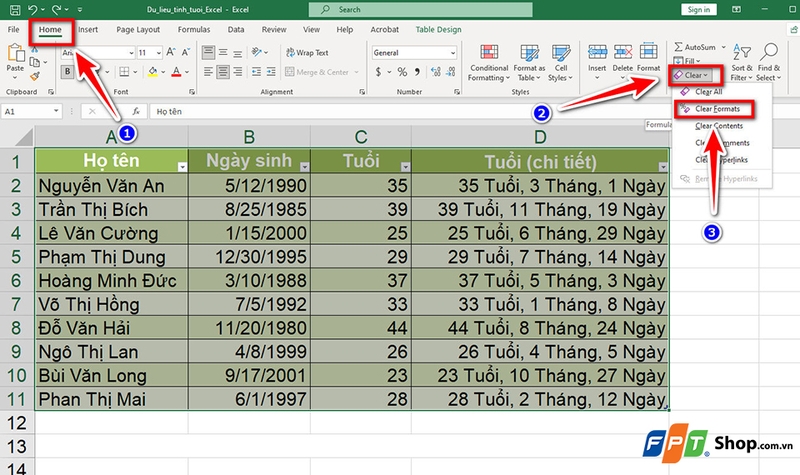Switch to the Page Layout tab
This screenshot has width=800, height=475.
(138, 30)
